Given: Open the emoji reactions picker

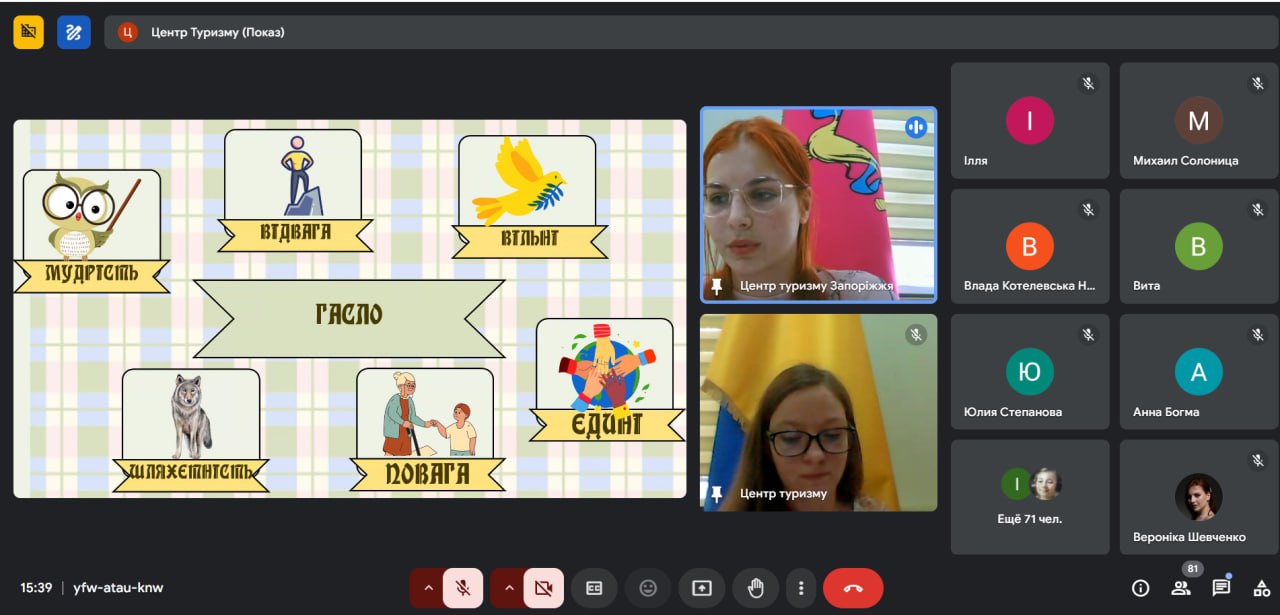Looking at the screenshot, I should point(648,588).
